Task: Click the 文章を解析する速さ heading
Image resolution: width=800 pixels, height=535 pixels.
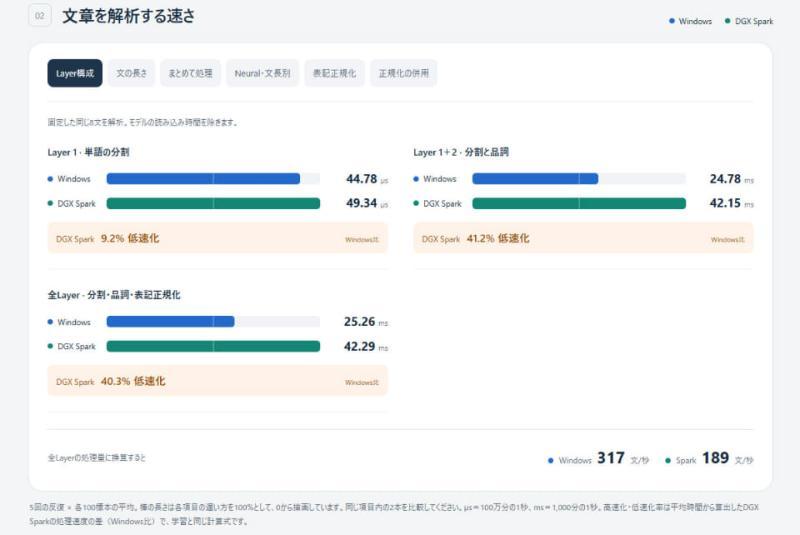Action: [129, 16]
